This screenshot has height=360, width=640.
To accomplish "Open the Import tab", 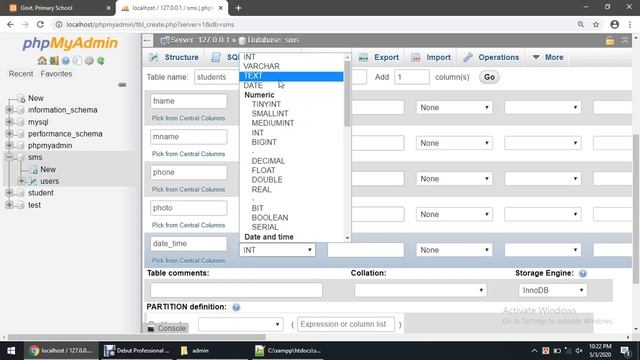I will click(x=431, y=58).
